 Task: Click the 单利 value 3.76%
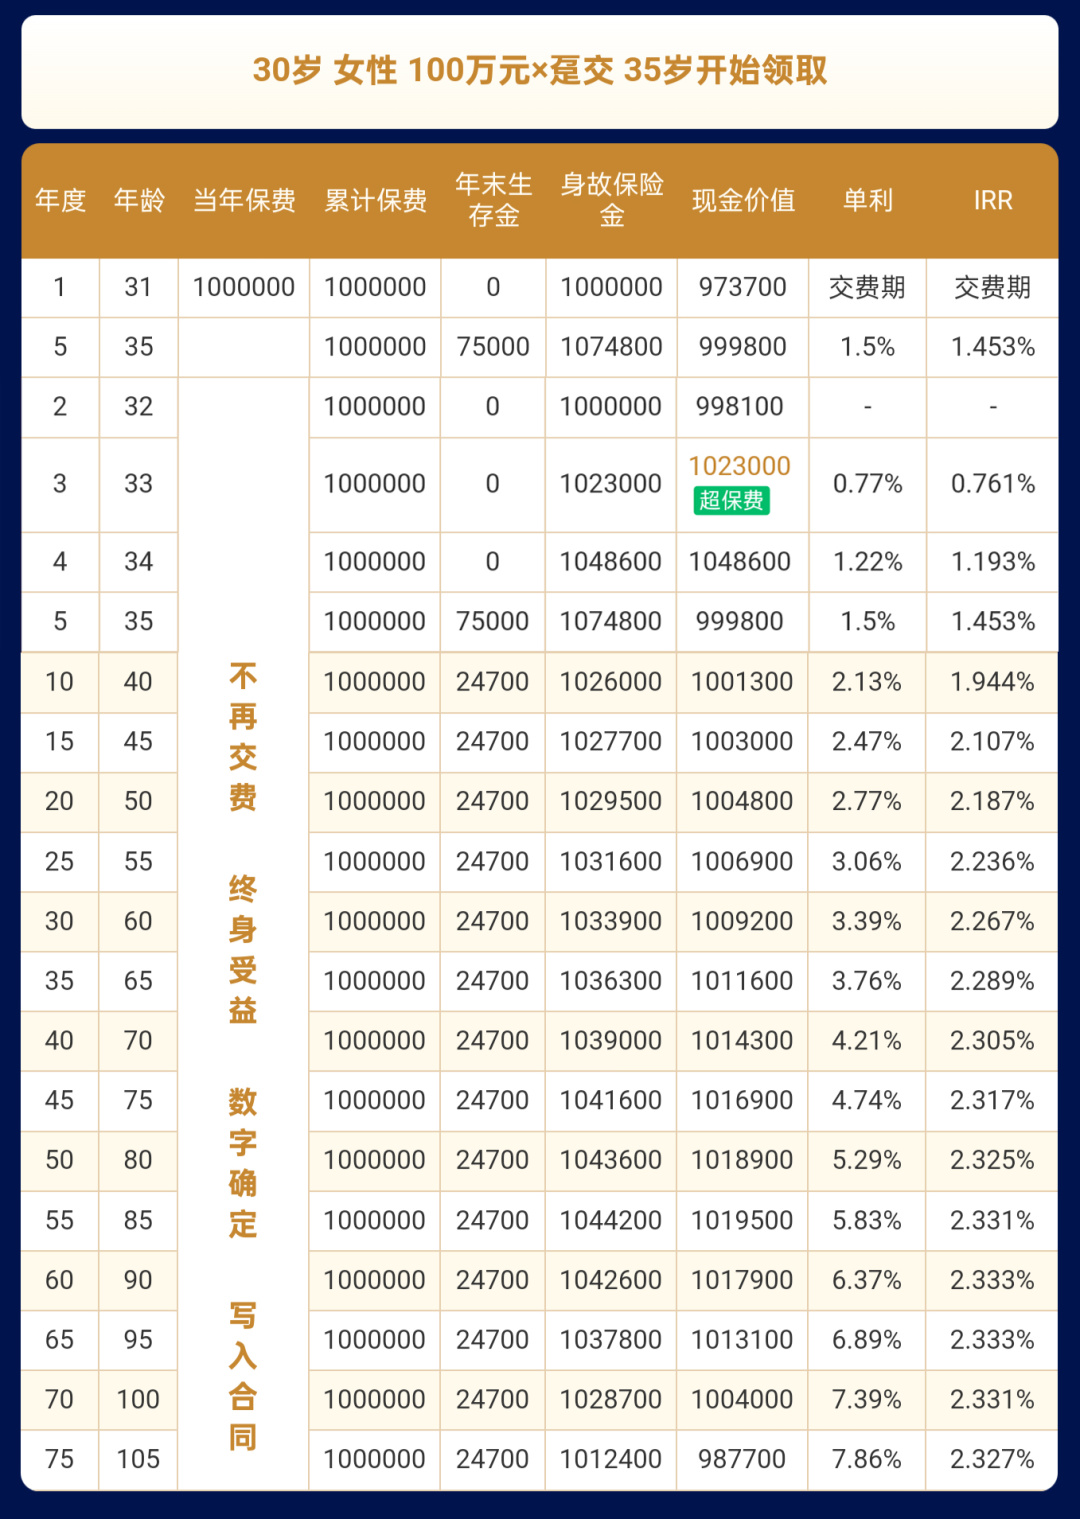[x=867, y=981]
